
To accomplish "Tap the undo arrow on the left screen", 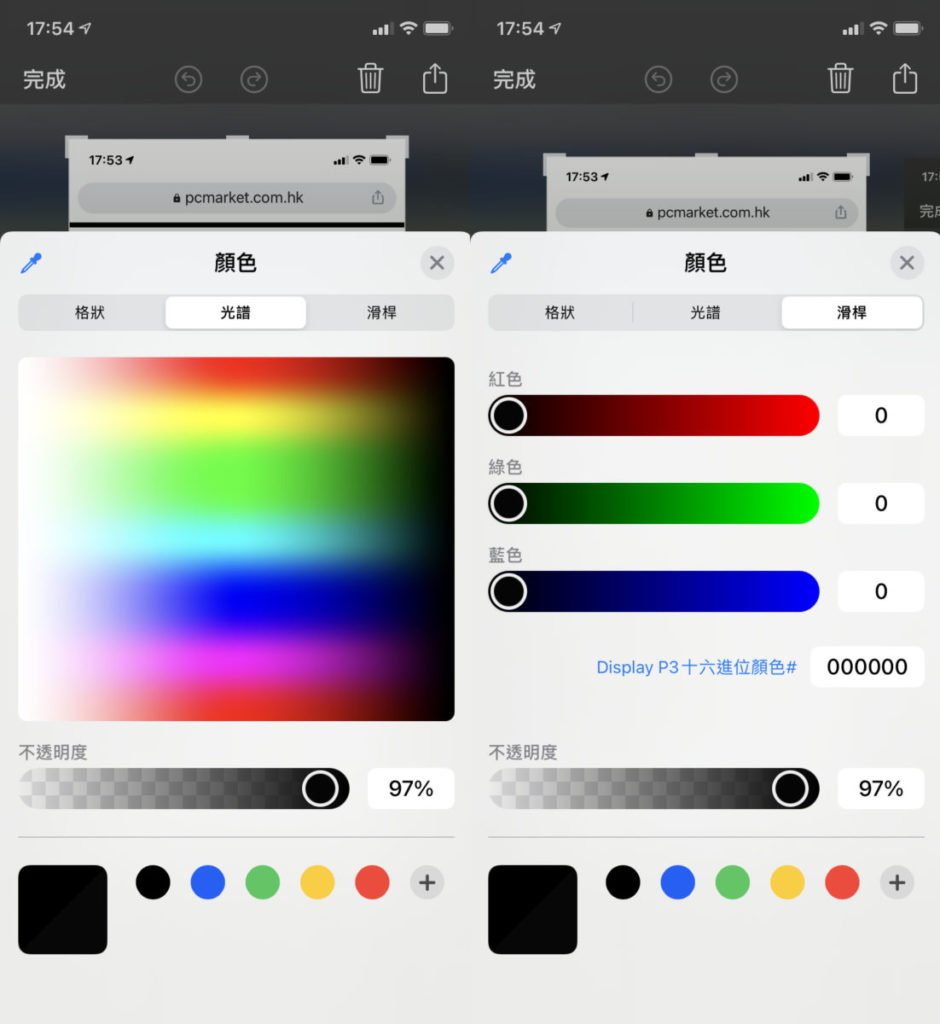I will click(188, 80).
